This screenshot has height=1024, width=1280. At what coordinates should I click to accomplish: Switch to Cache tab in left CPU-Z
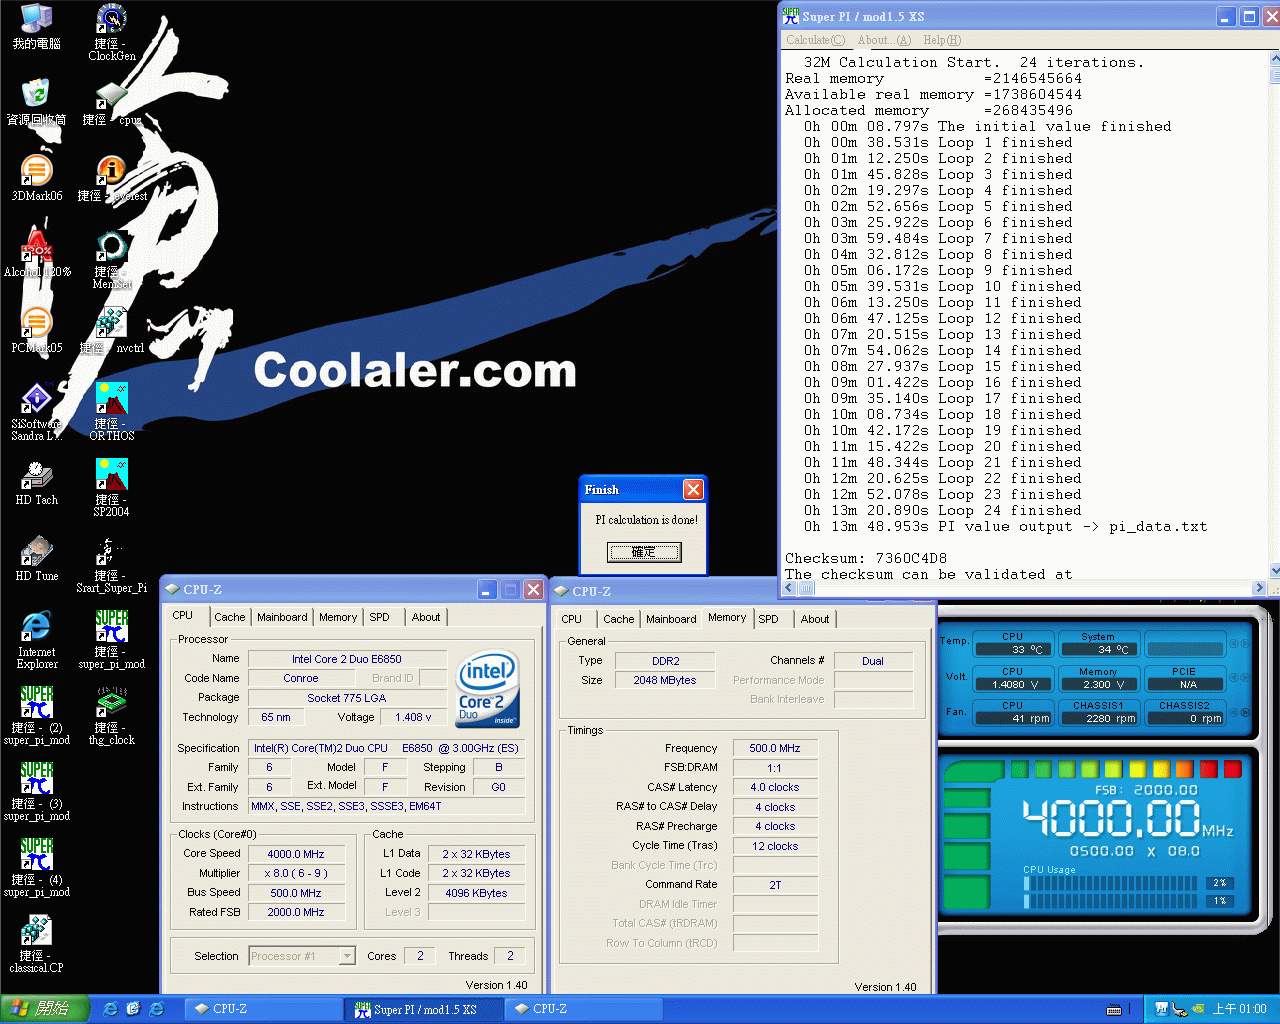pyautogui.click(x=229, y=617)
